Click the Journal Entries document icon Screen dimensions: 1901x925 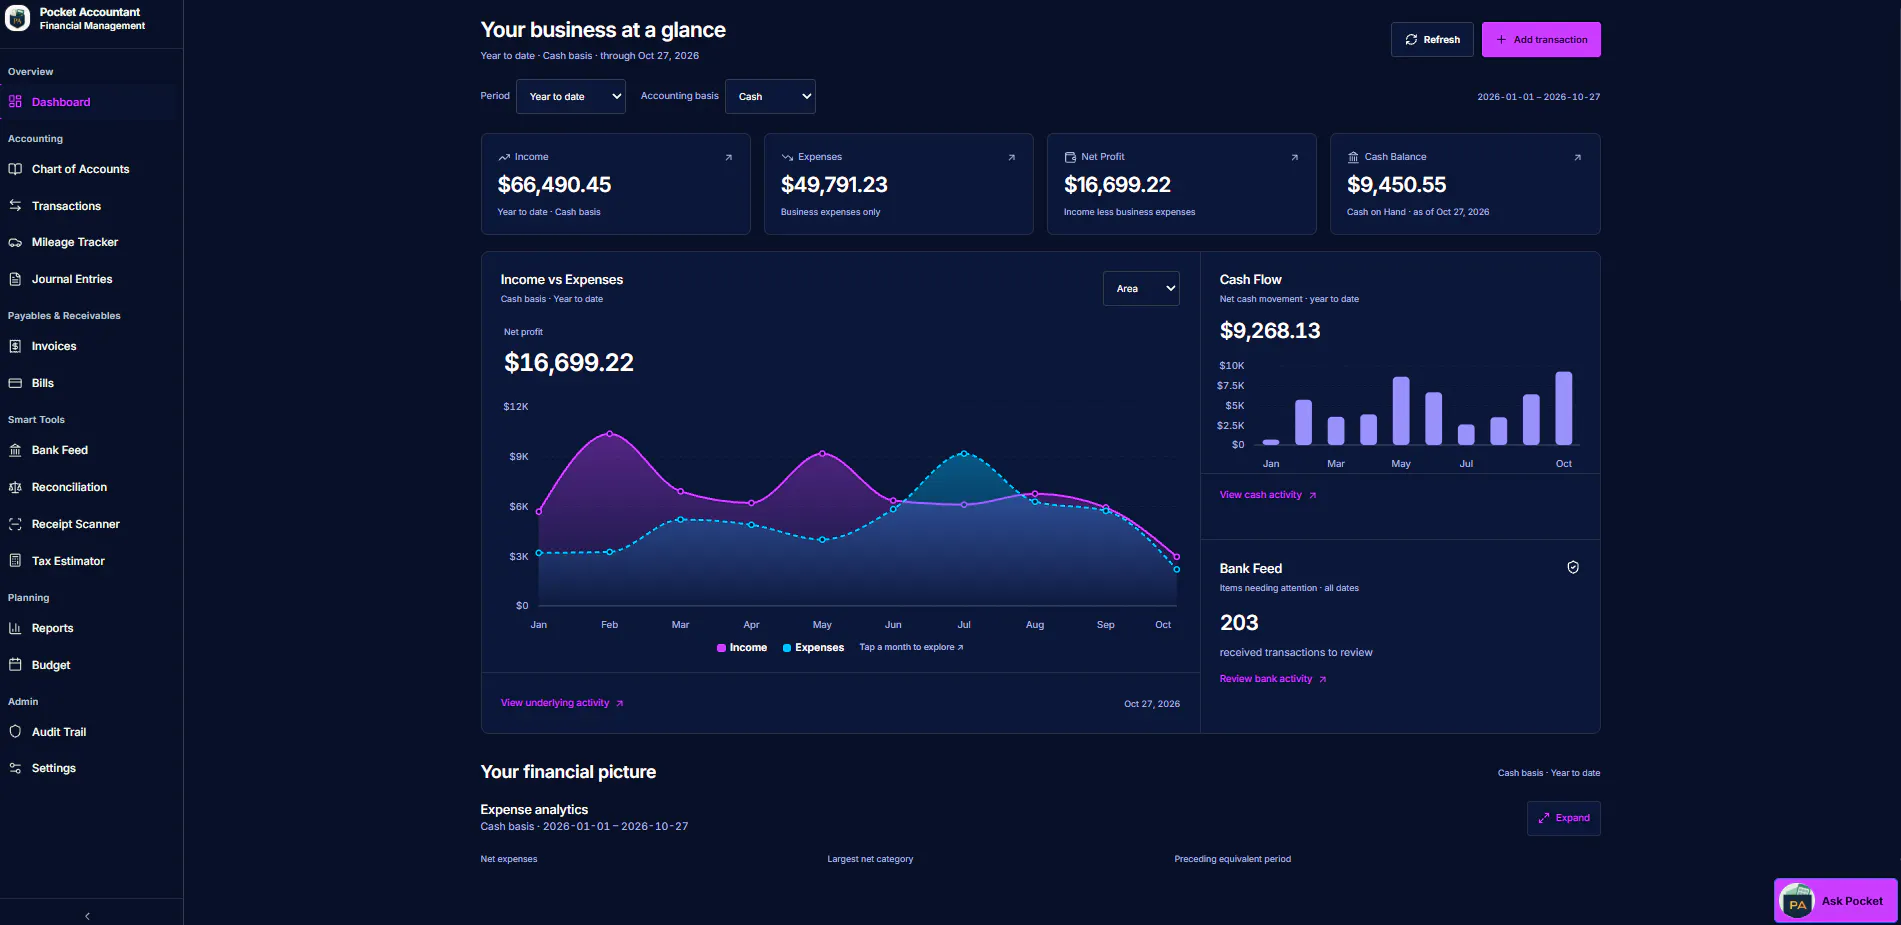[x=15, y=279]
